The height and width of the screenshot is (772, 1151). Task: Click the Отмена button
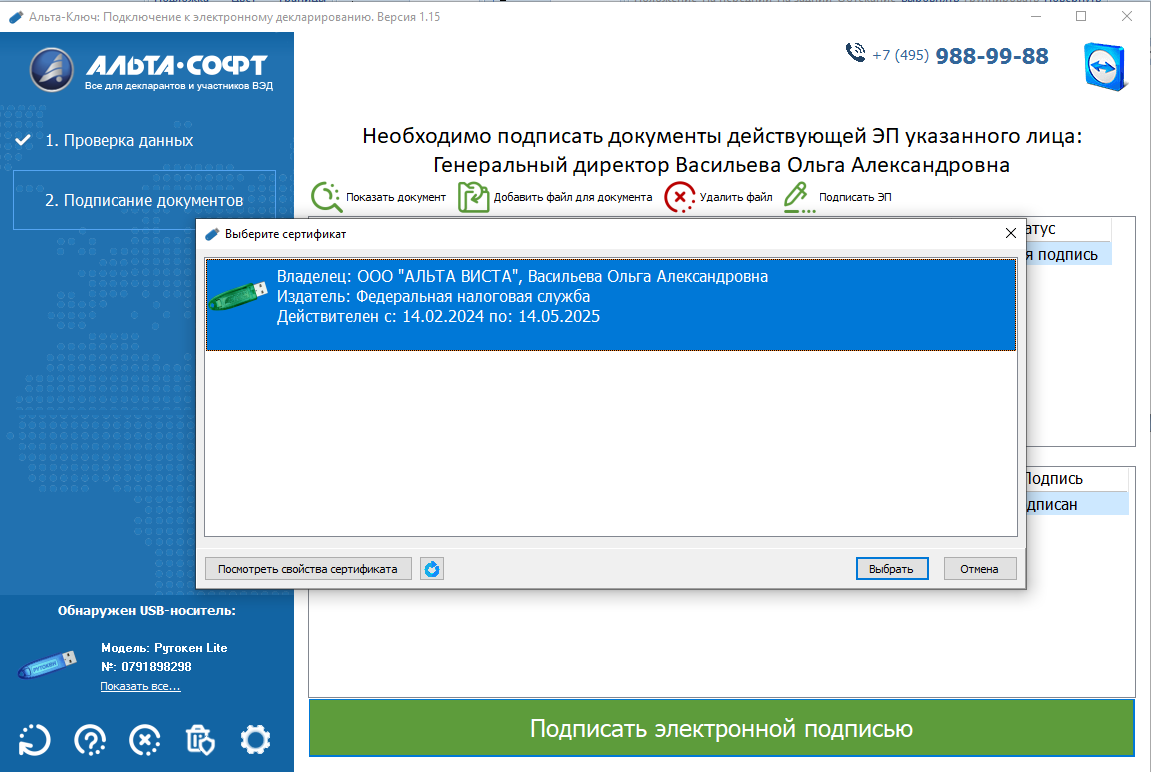point(979,569)
